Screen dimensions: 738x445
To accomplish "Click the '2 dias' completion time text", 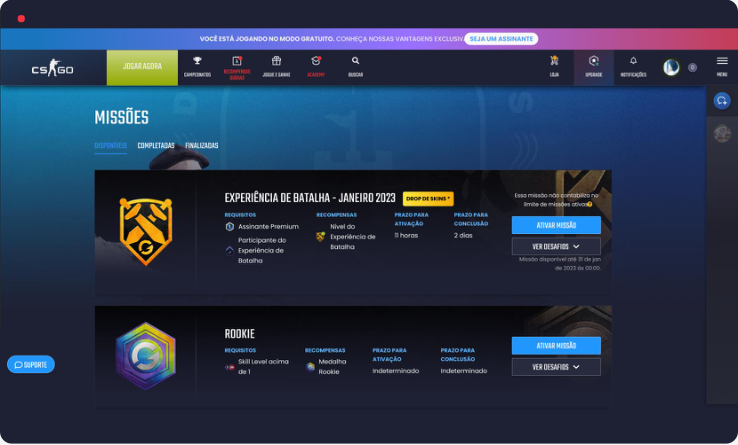I will [x=463, y=235].
